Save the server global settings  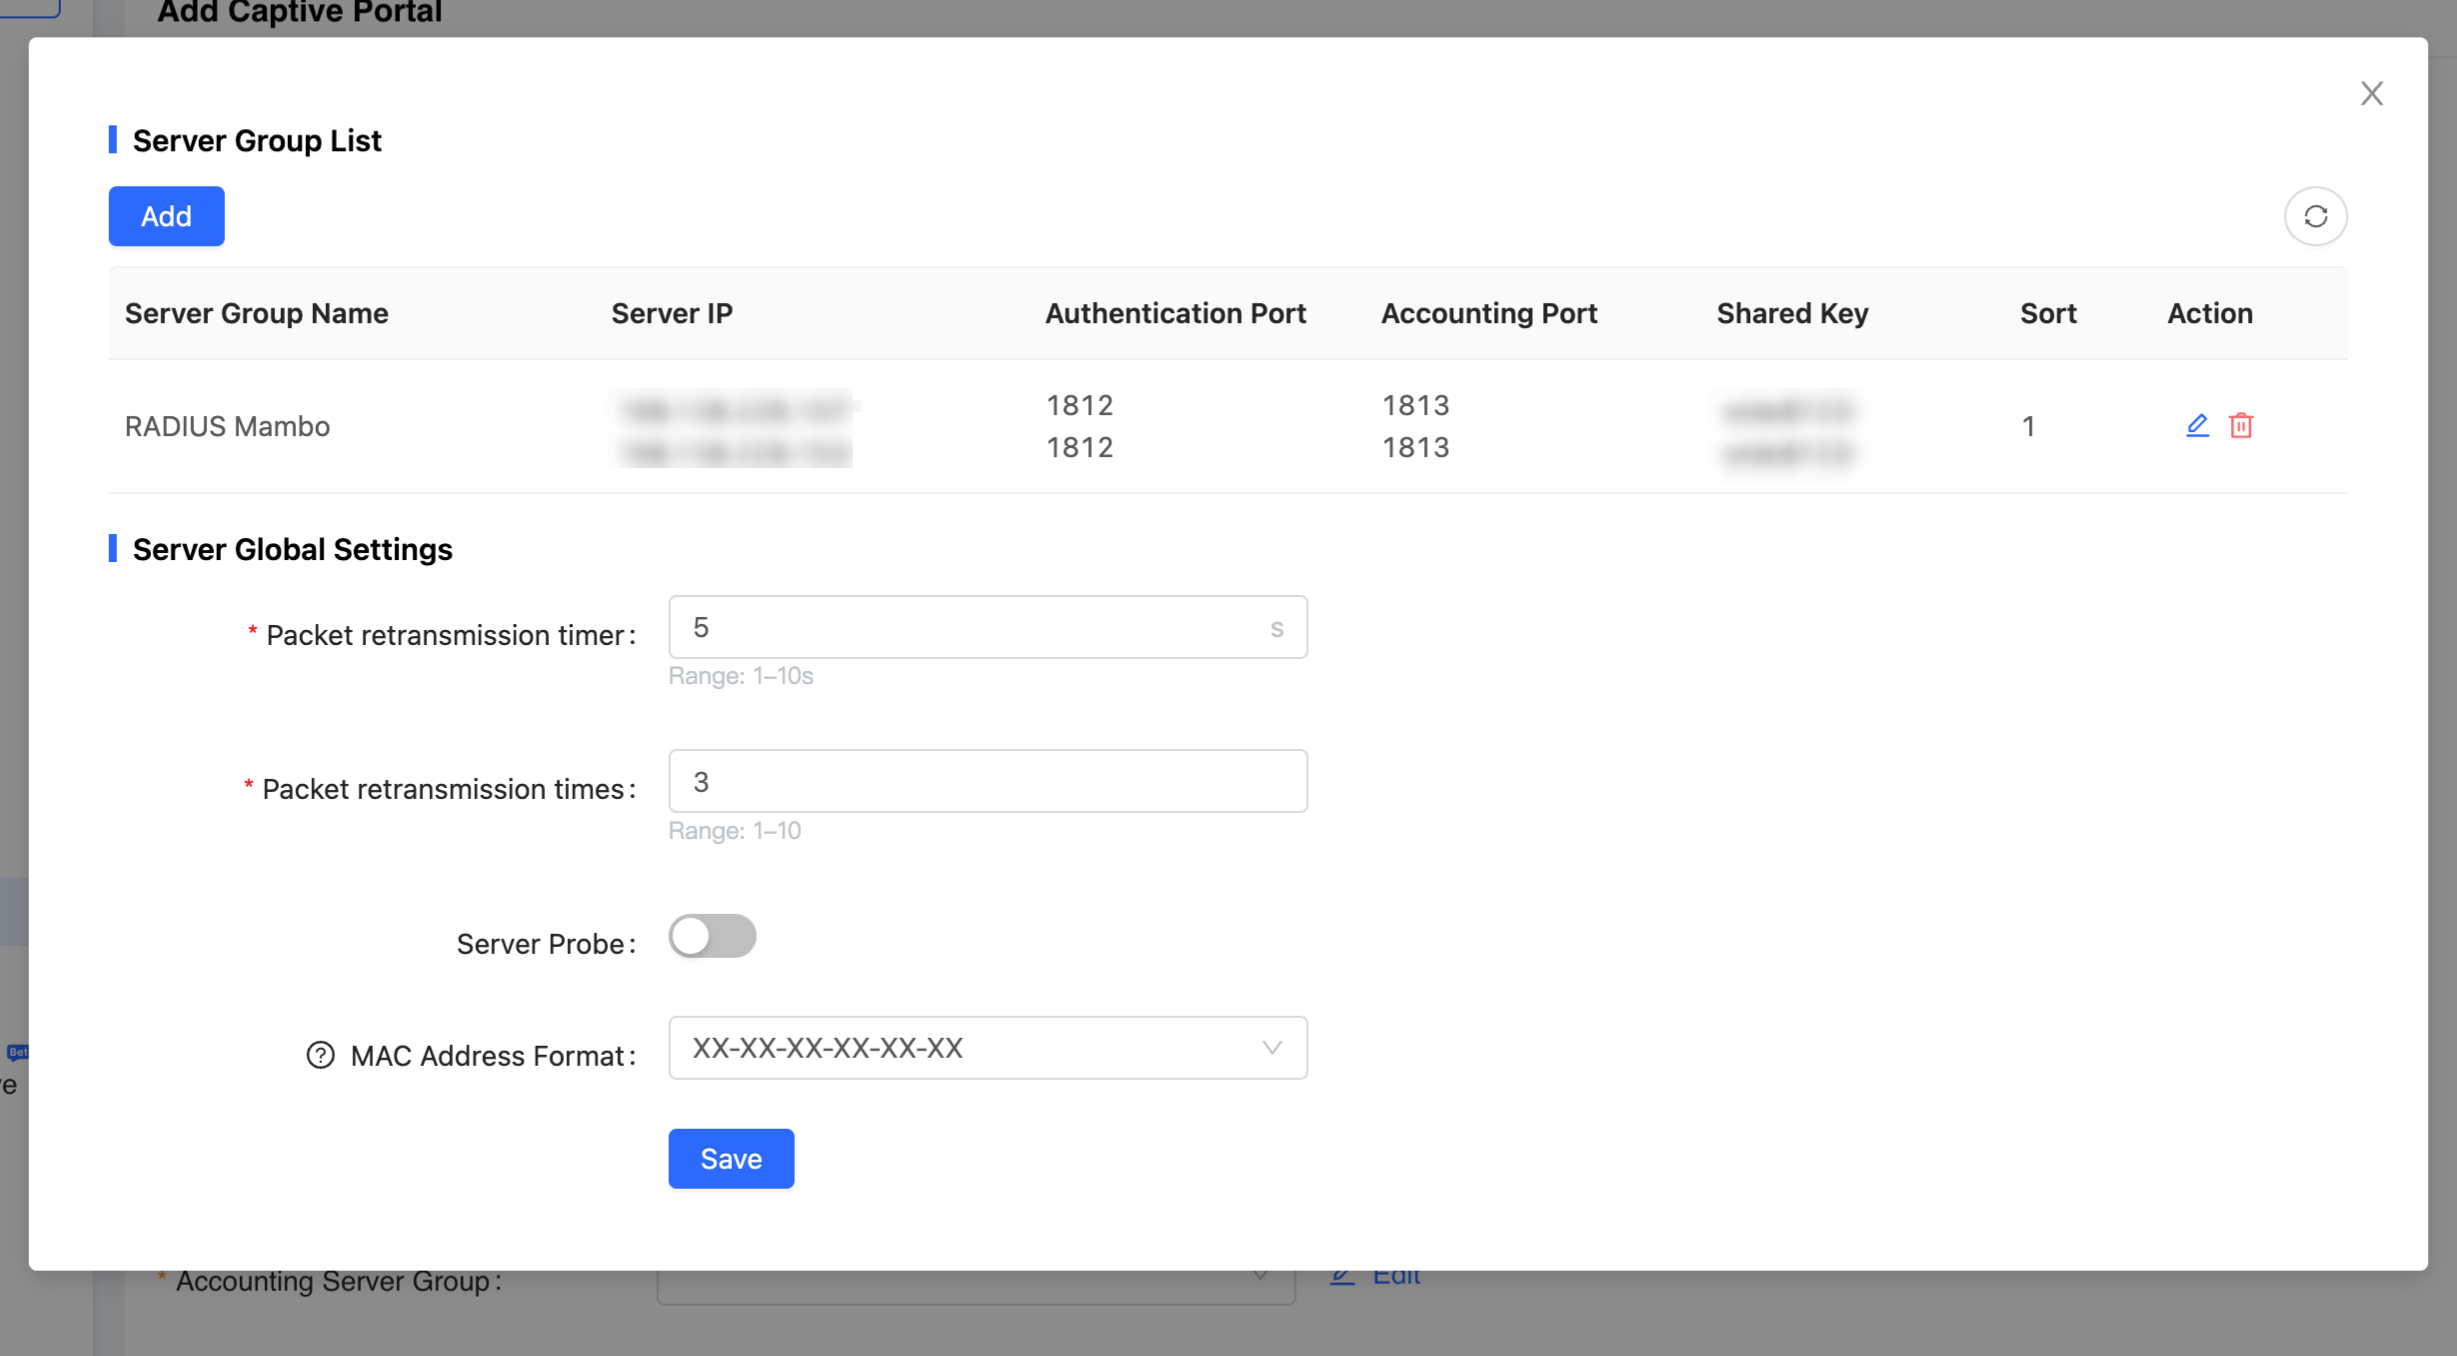coord(730,1158)
